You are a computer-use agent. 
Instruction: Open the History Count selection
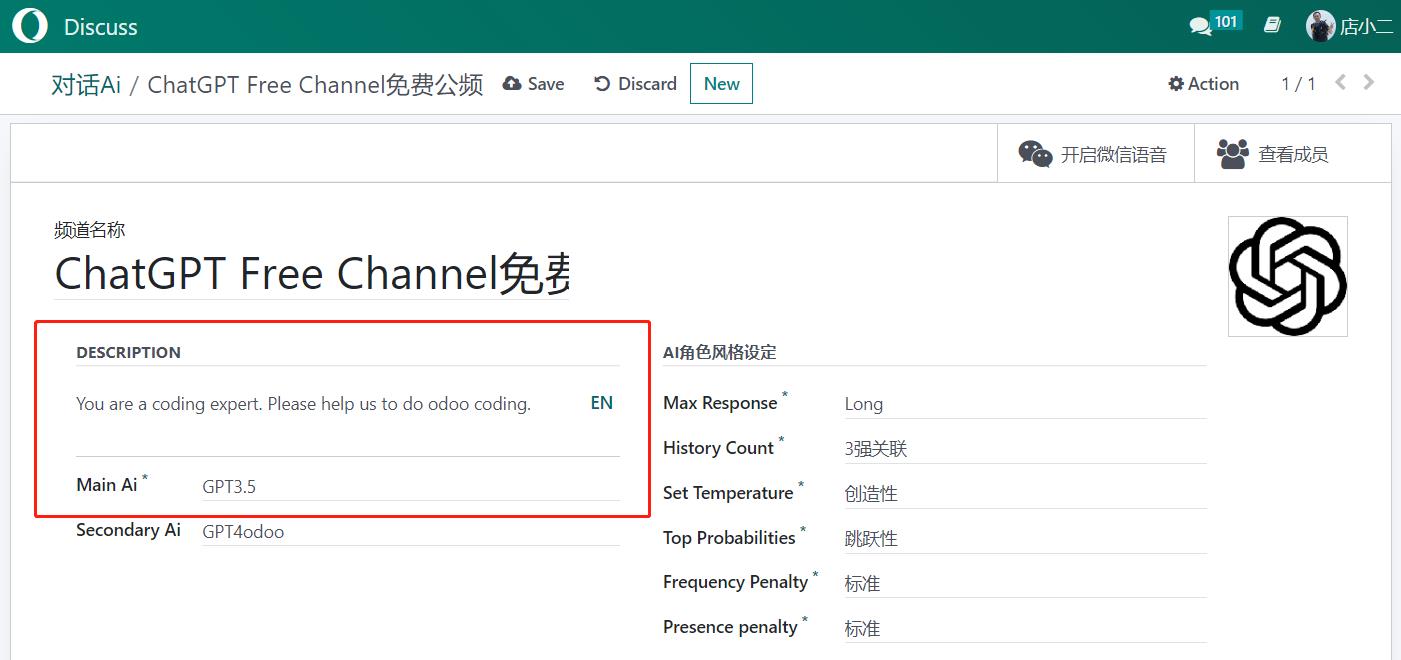(1024, 449)
